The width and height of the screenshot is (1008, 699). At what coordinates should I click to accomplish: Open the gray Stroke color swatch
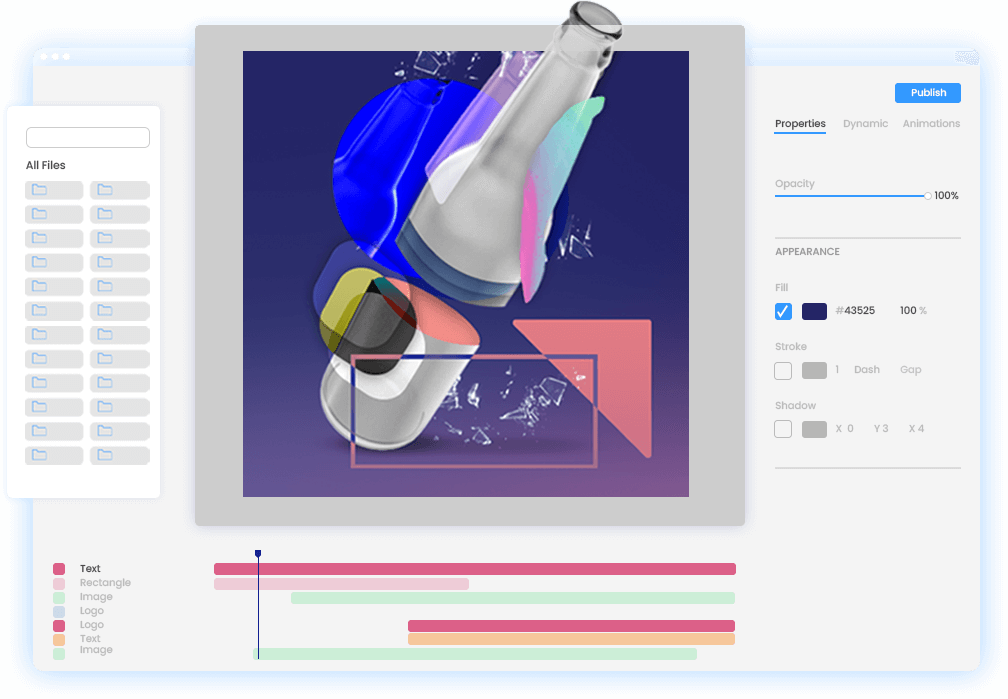click(814, 370)
